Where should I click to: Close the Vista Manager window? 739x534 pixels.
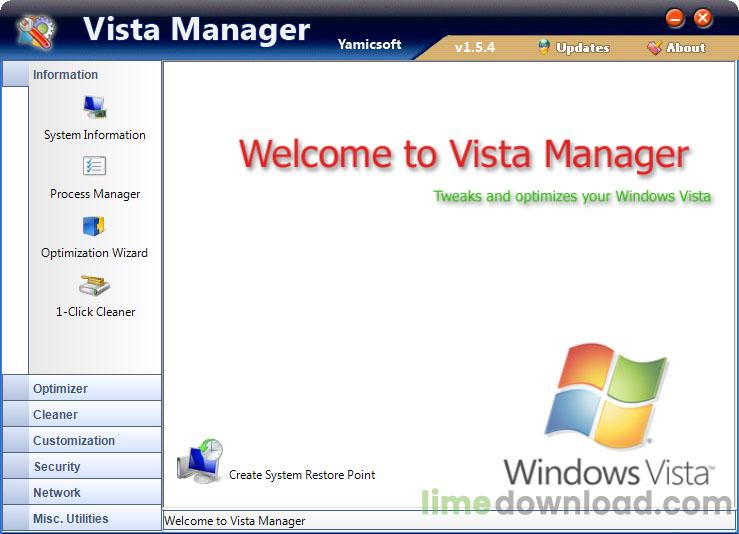point(703,18)
